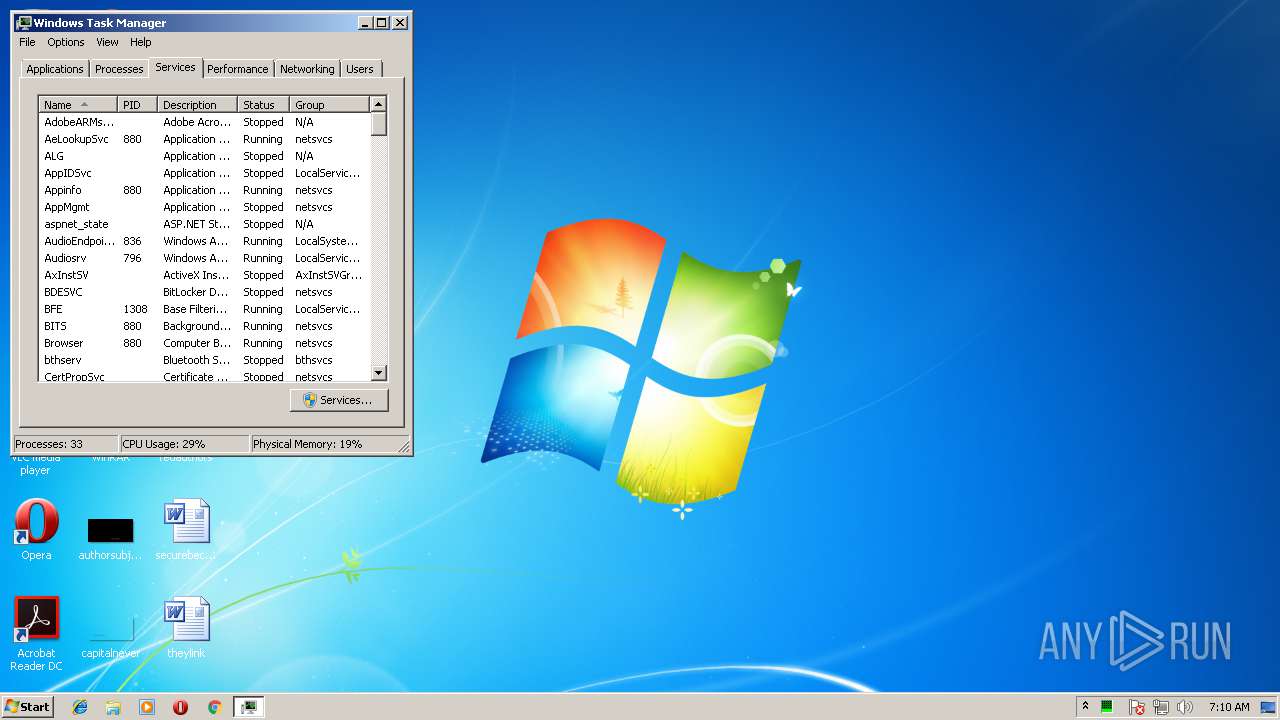Click the Task Manager resize grip
This screenshot has height=720, width=1280.
(x=404, y=446)
